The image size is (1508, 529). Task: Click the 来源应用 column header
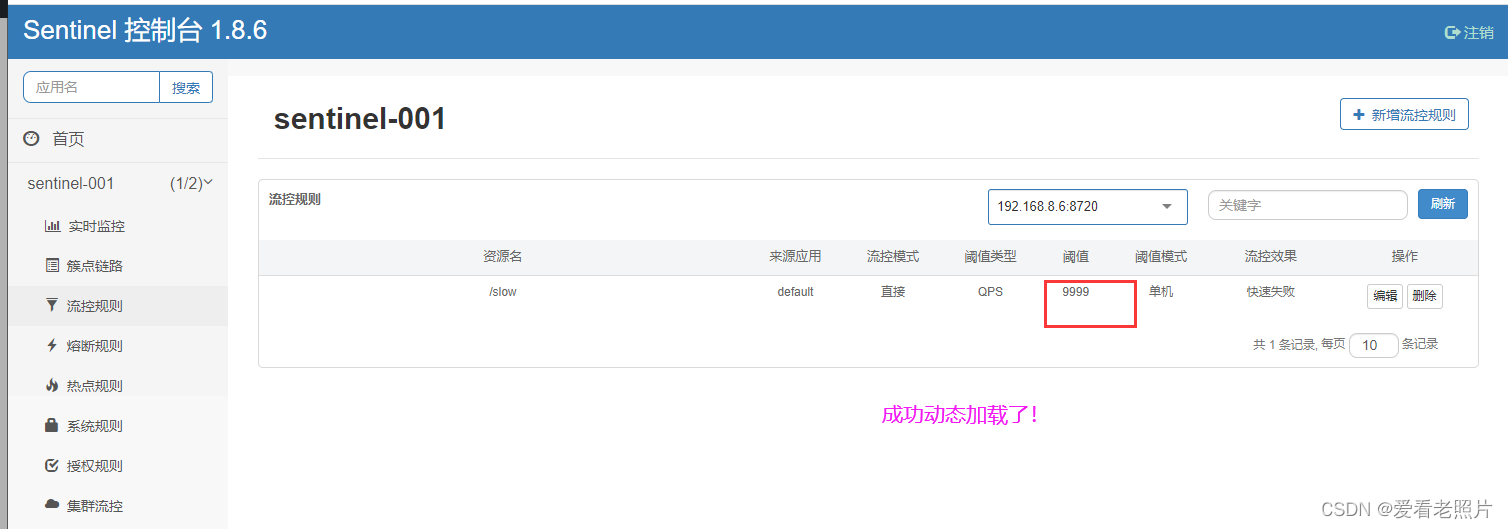[795, 257]
